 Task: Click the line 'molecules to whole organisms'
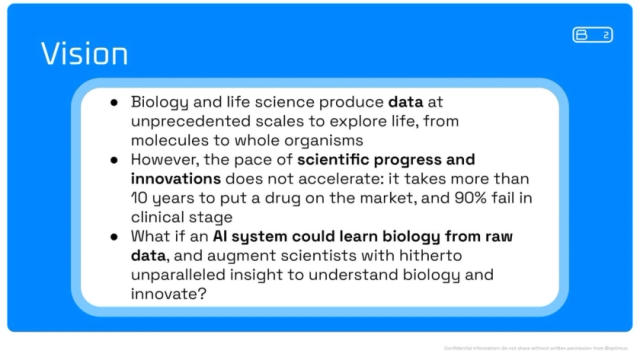click(247, 140)
